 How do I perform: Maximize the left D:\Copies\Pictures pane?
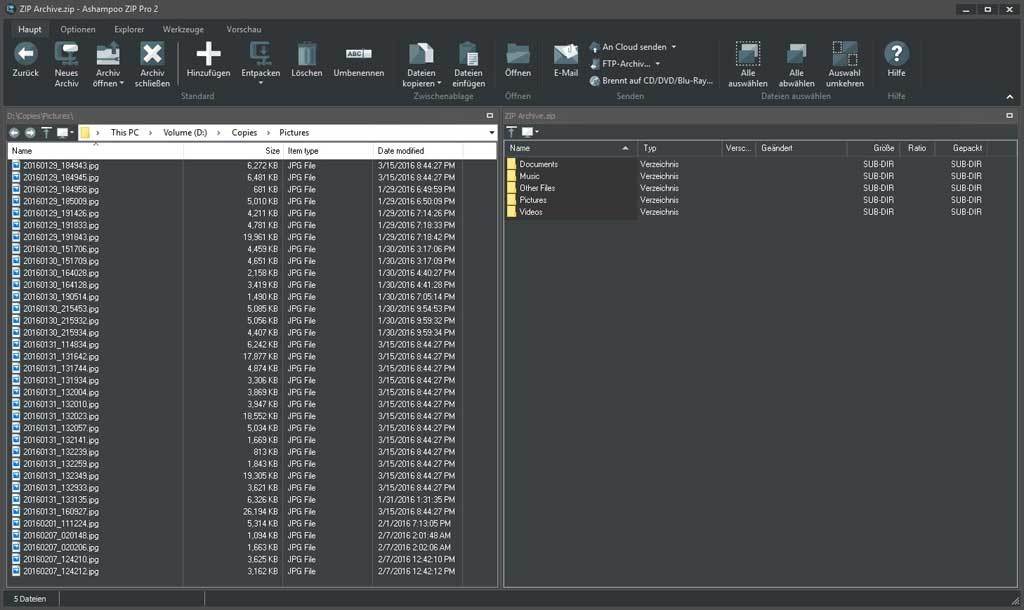490,116
